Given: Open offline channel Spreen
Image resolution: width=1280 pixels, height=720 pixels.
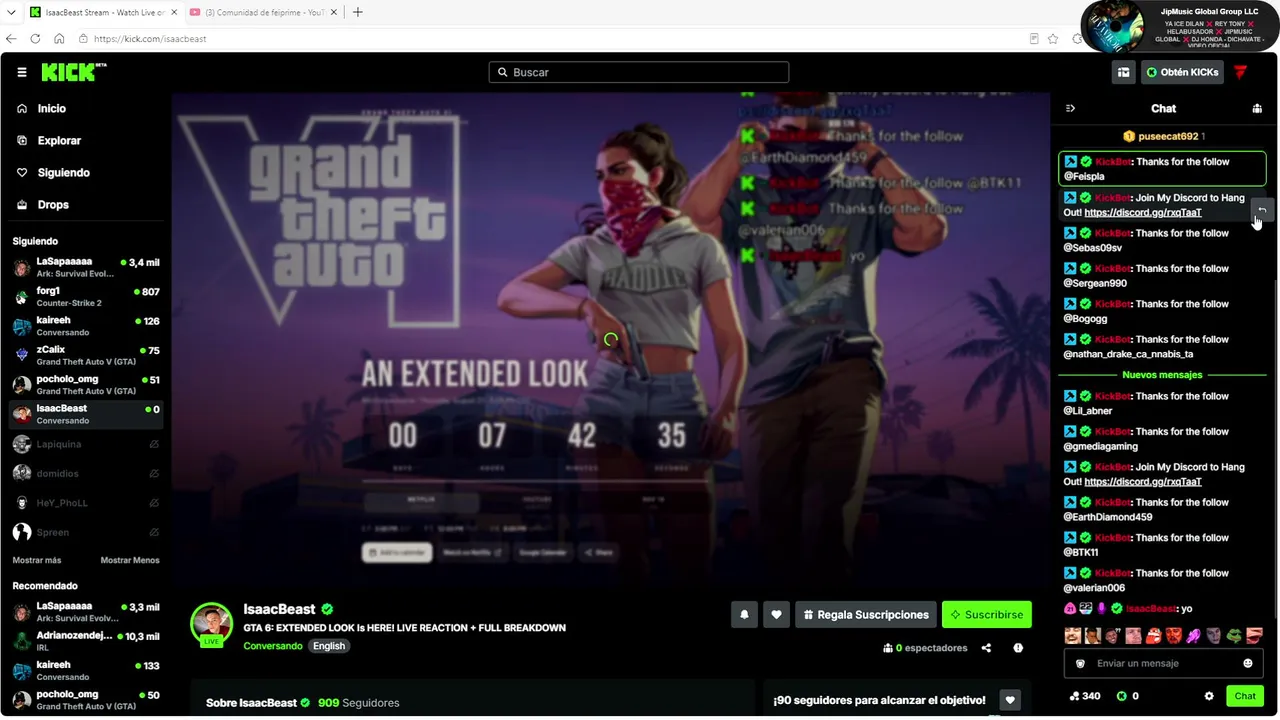Looking at the screenshot, I should click(86, 532).
